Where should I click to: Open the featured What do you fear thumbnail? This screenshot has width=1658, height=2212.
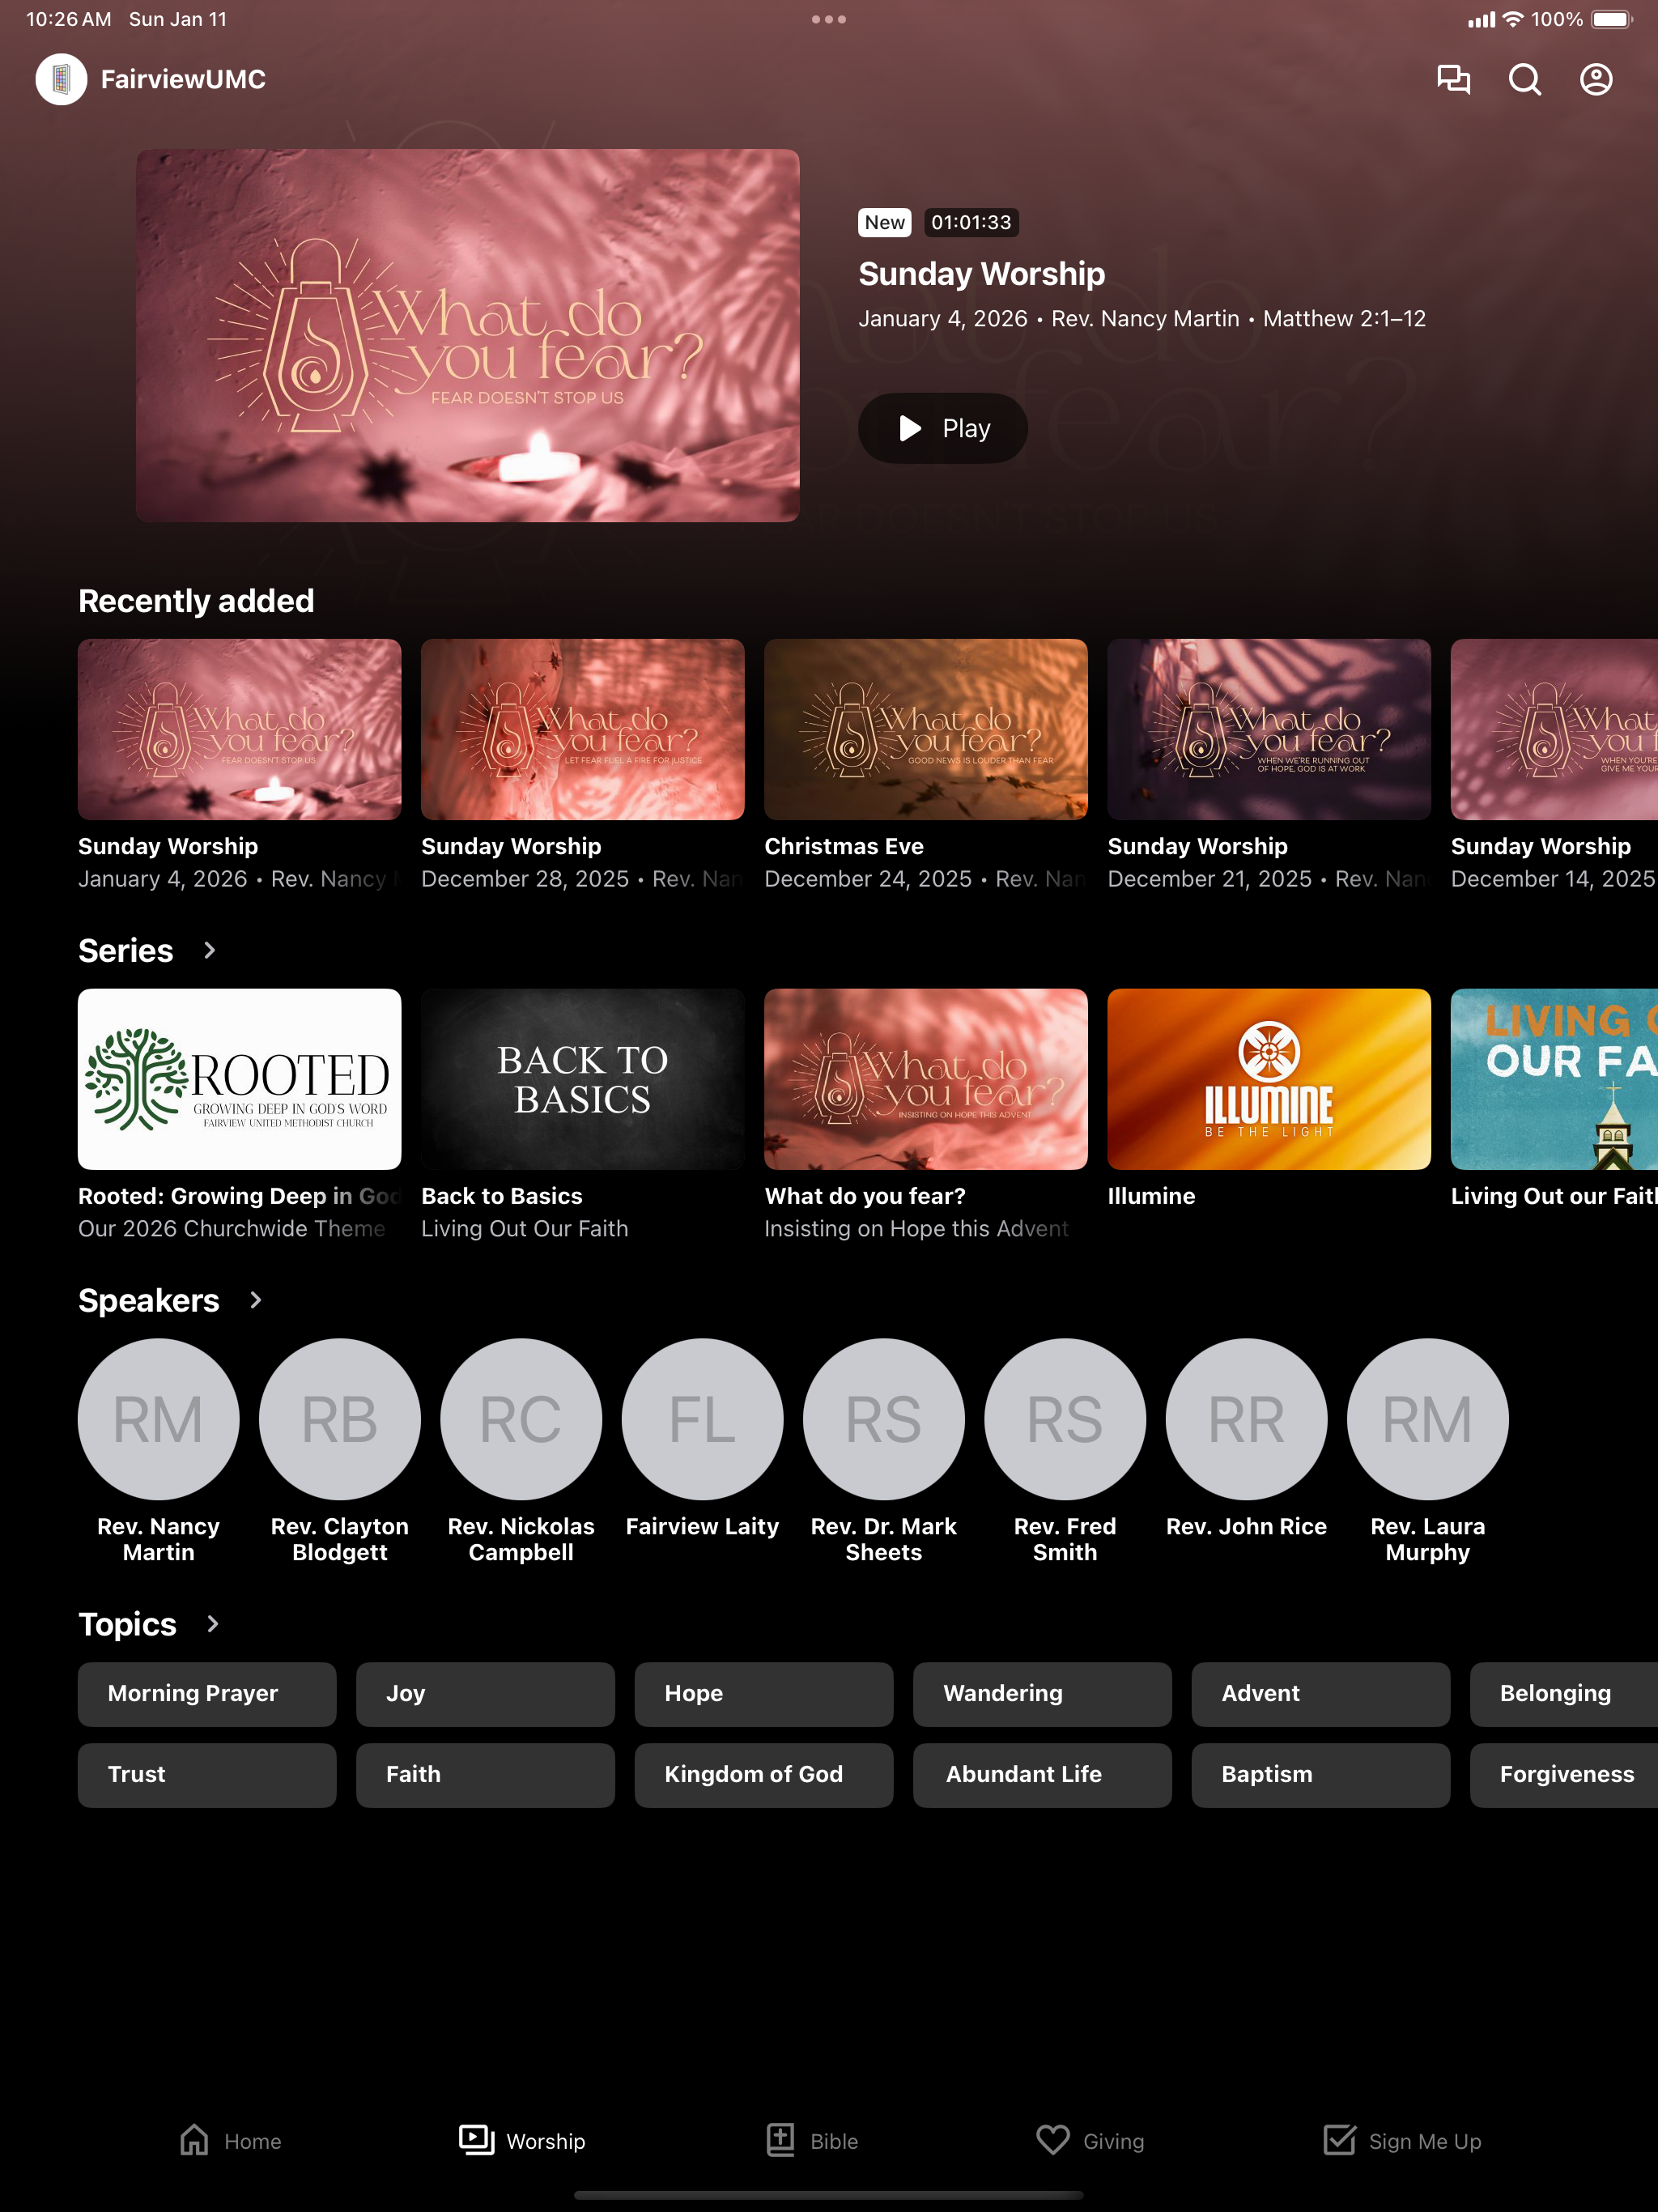[468, 335]
